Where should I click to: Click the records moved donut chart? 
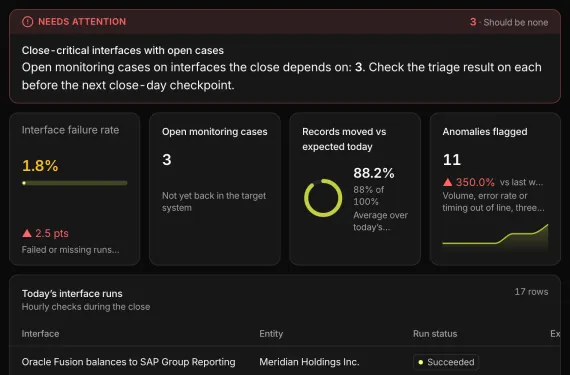323,198
